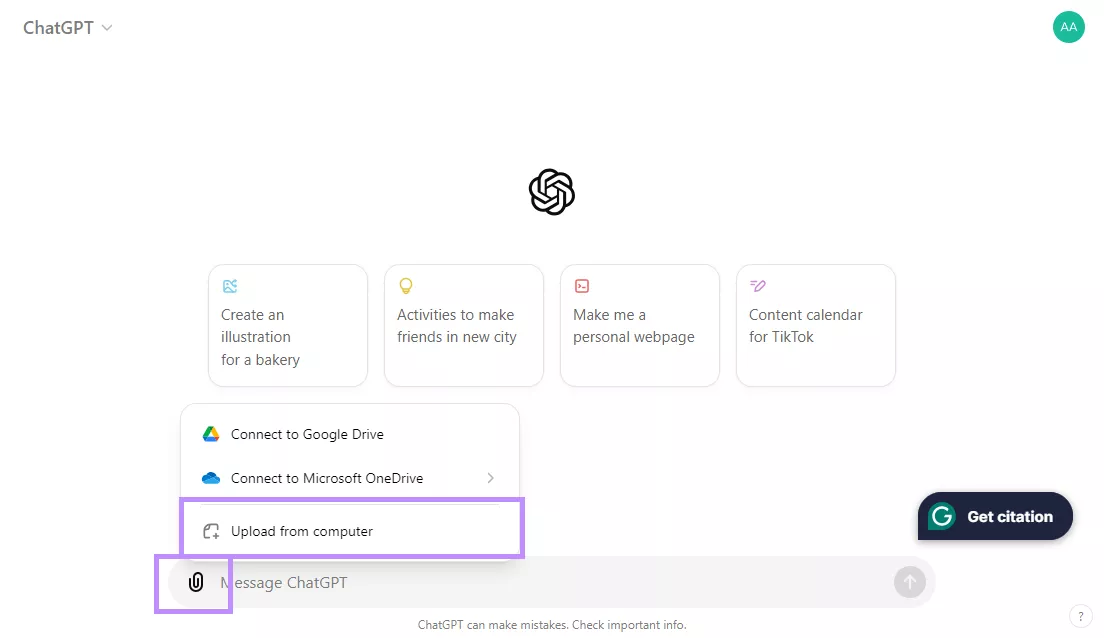This screenshot has width=1104, height=638.
Task: Click the paperclip attach files icon
Action: [x=196, y=582]
